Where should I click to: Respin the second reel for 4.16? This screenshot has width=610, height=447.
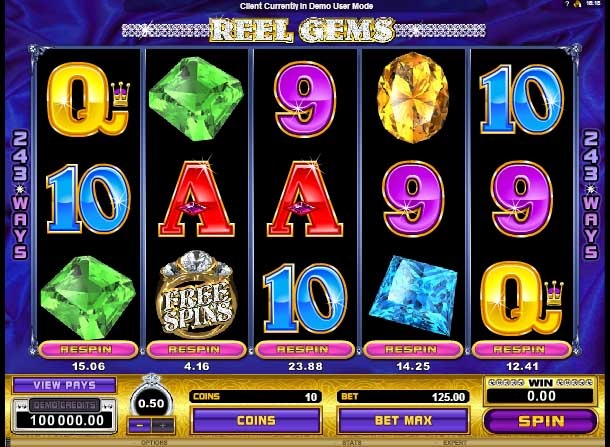tap(196, 349)
